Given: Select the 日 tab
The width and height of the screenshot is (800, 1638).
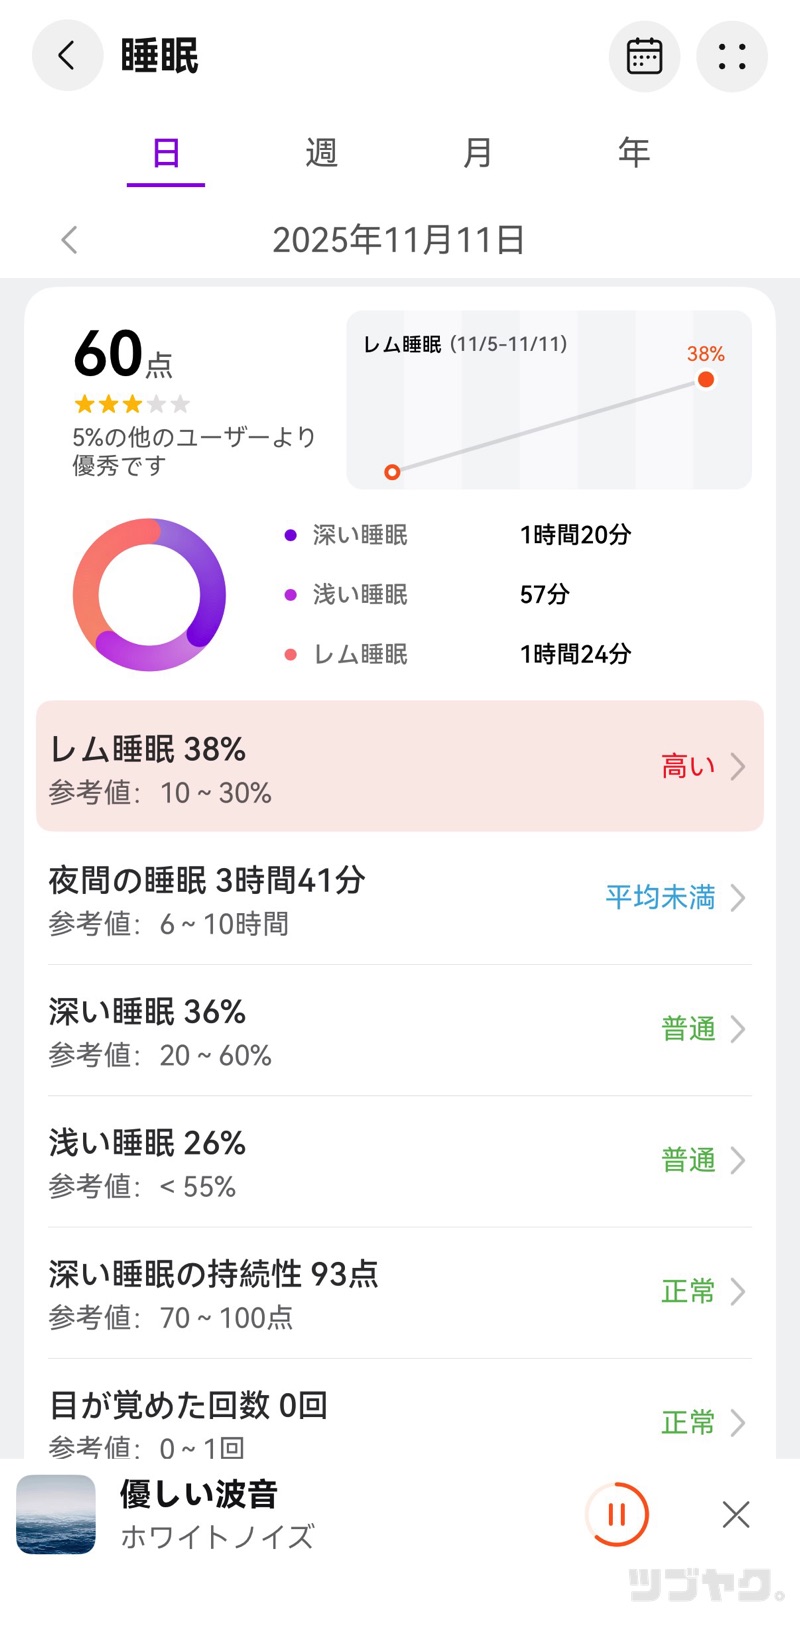Looking at the screenshot, I should 166,153.
